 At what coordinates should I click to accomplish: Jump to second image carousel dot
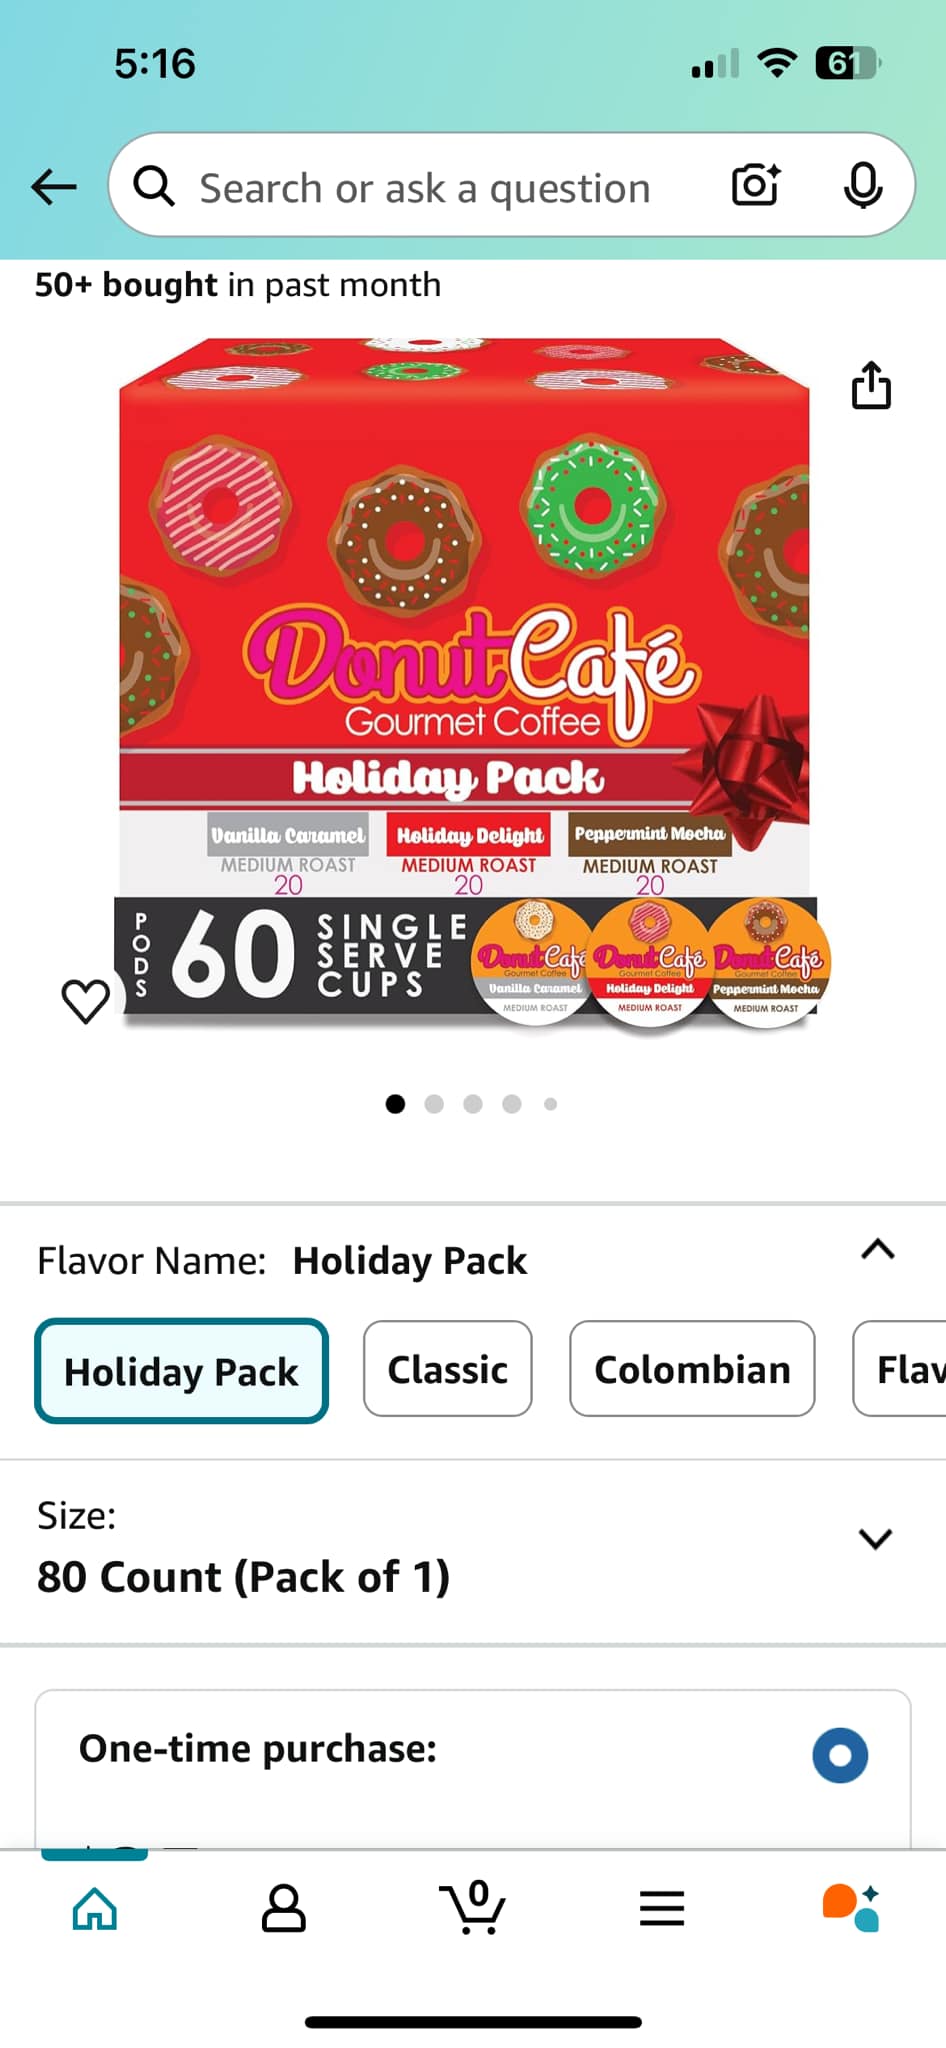pyautogui.click(x=434, y=1104)
